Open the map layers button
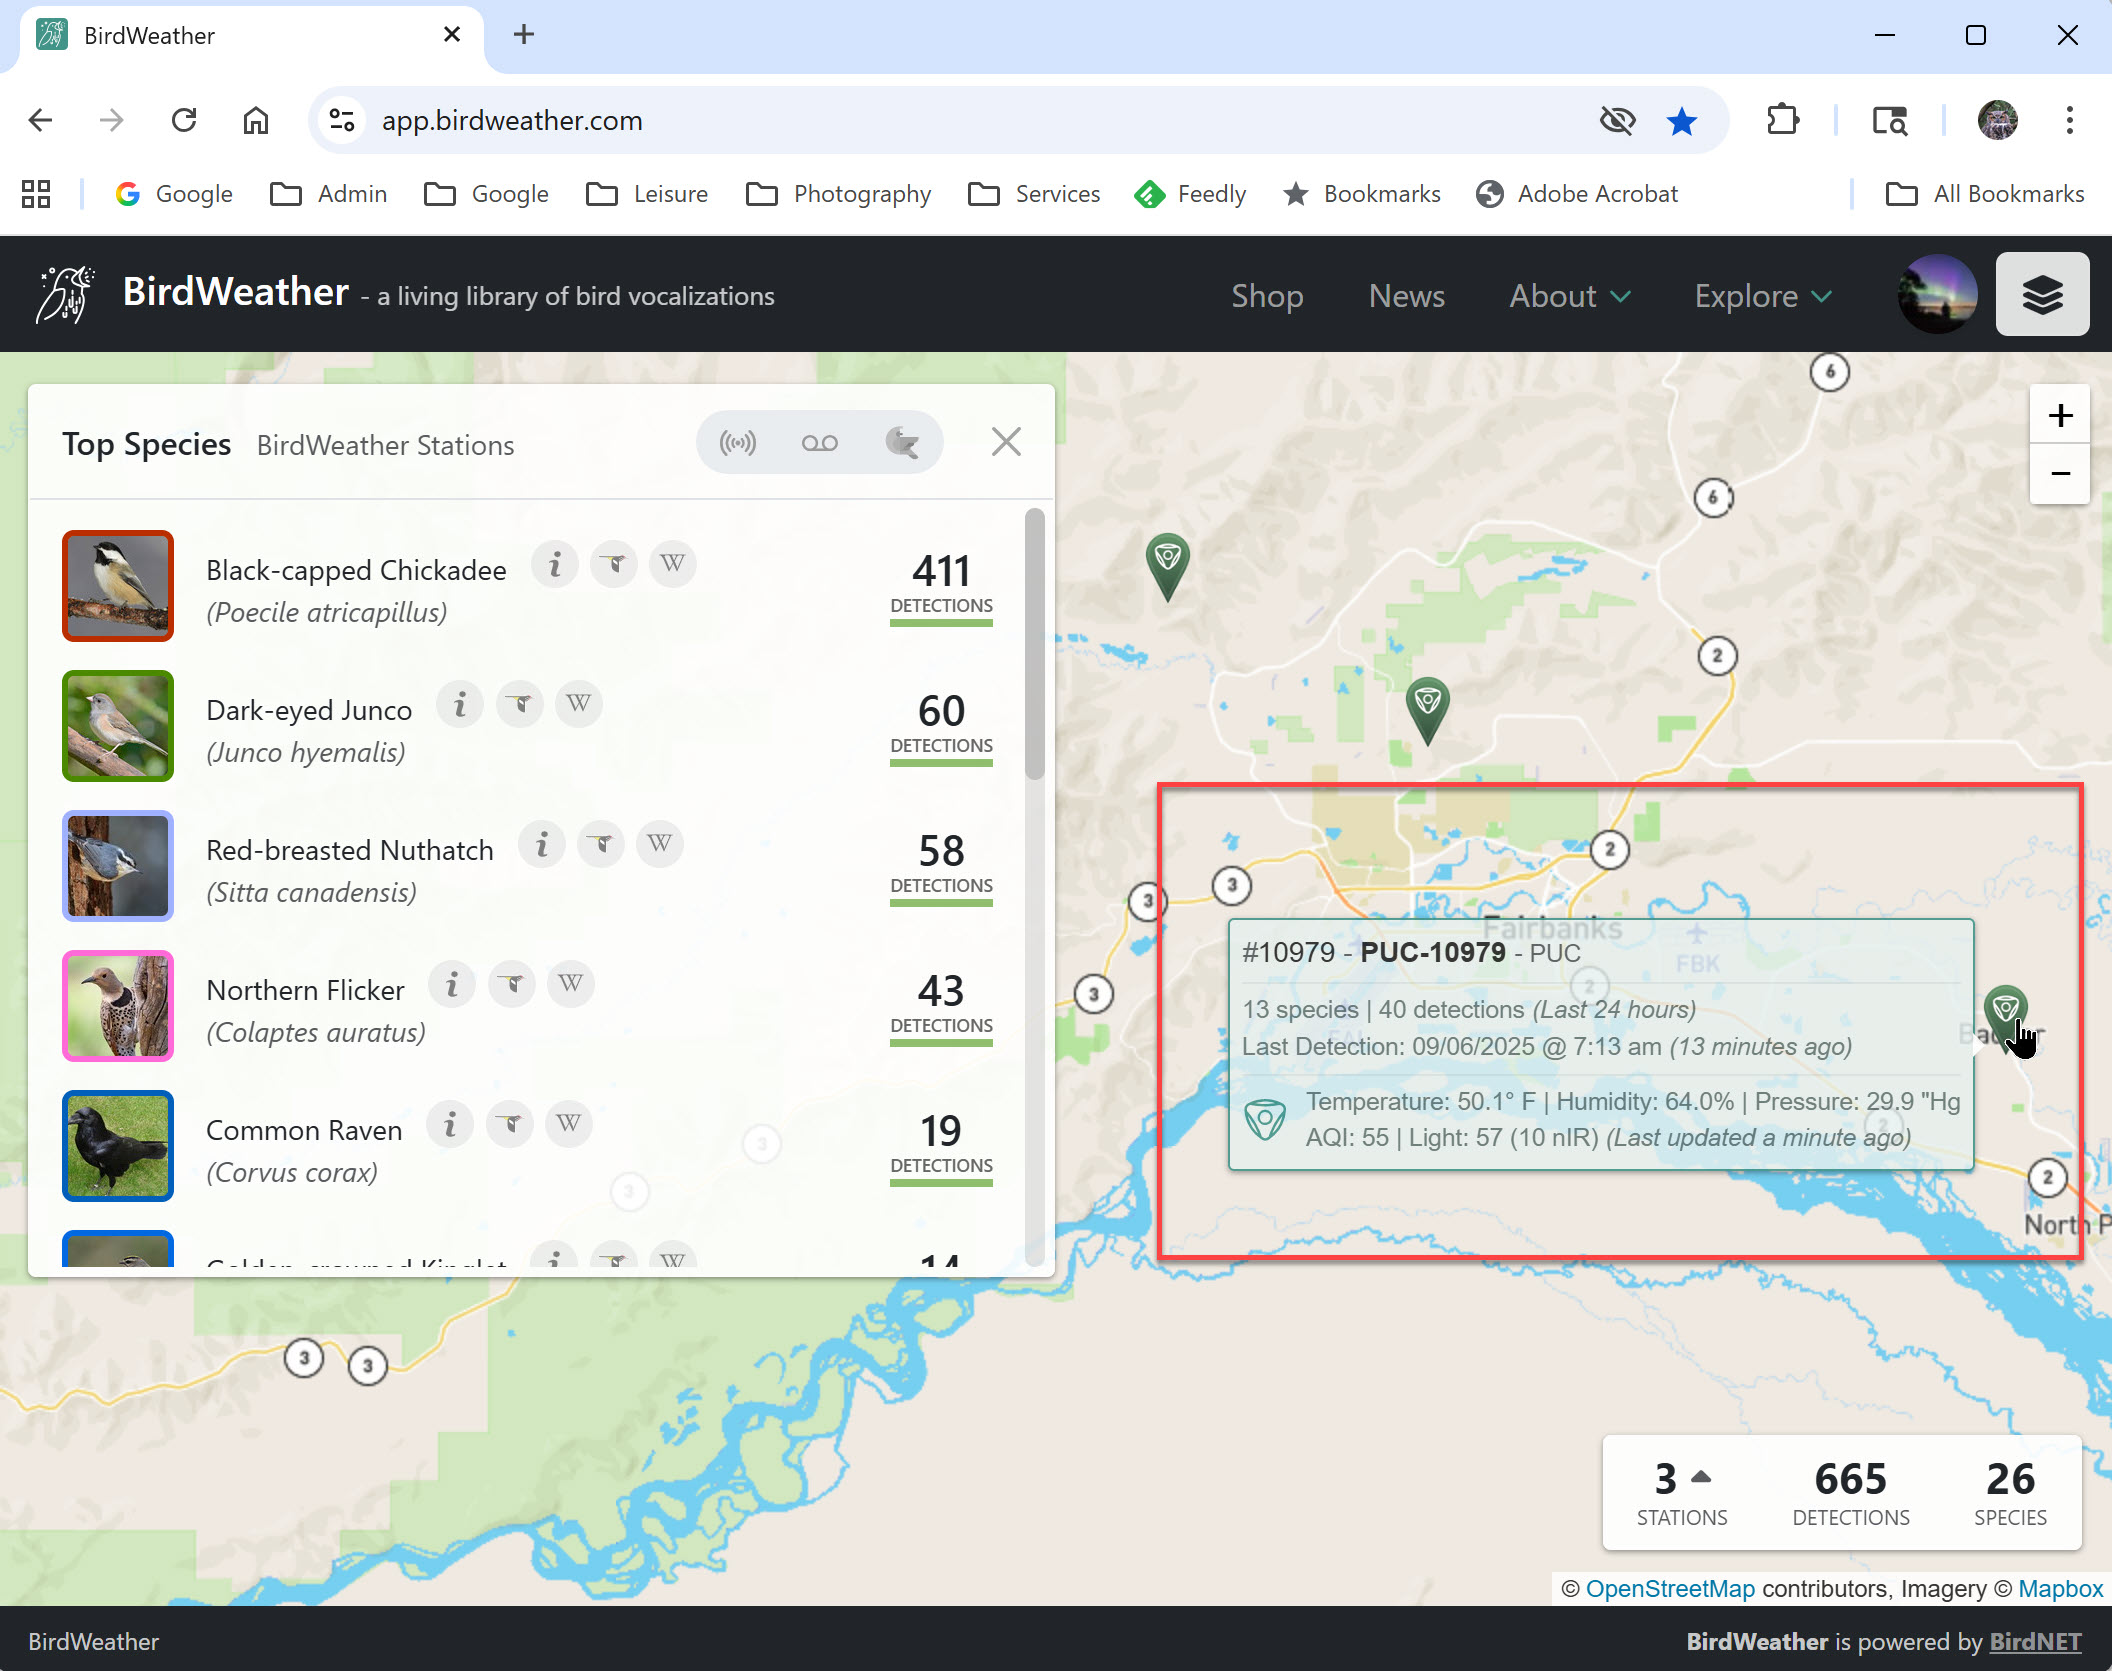Image resolution: width=2112 pixels, height=1671 pixels. coord(2041,295)
